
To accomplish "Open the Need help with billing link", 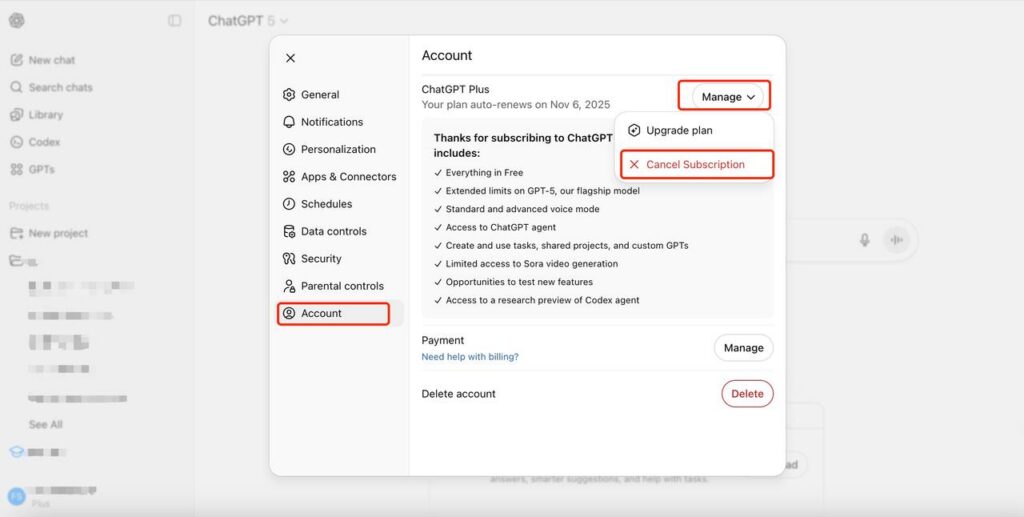I will pos(470,357).
